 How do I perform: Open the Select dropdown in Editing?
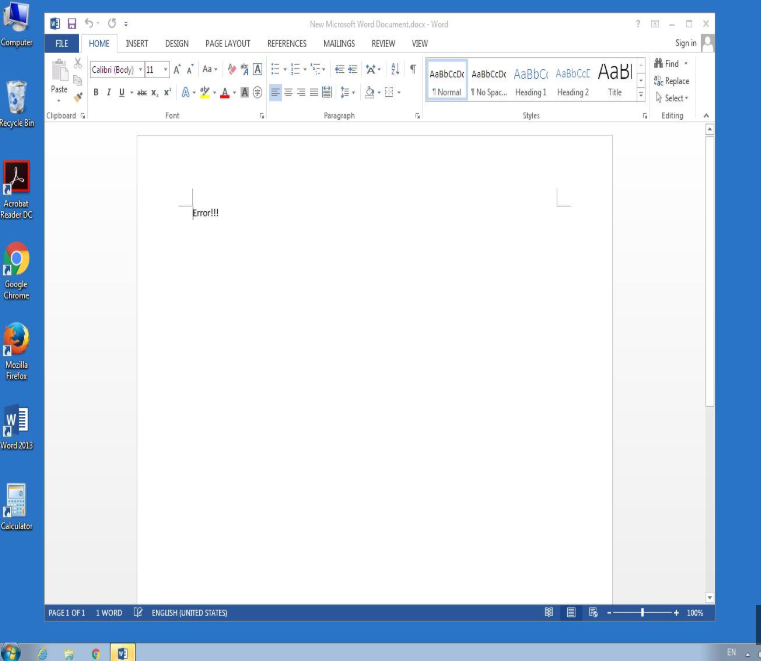pos(672,98)
